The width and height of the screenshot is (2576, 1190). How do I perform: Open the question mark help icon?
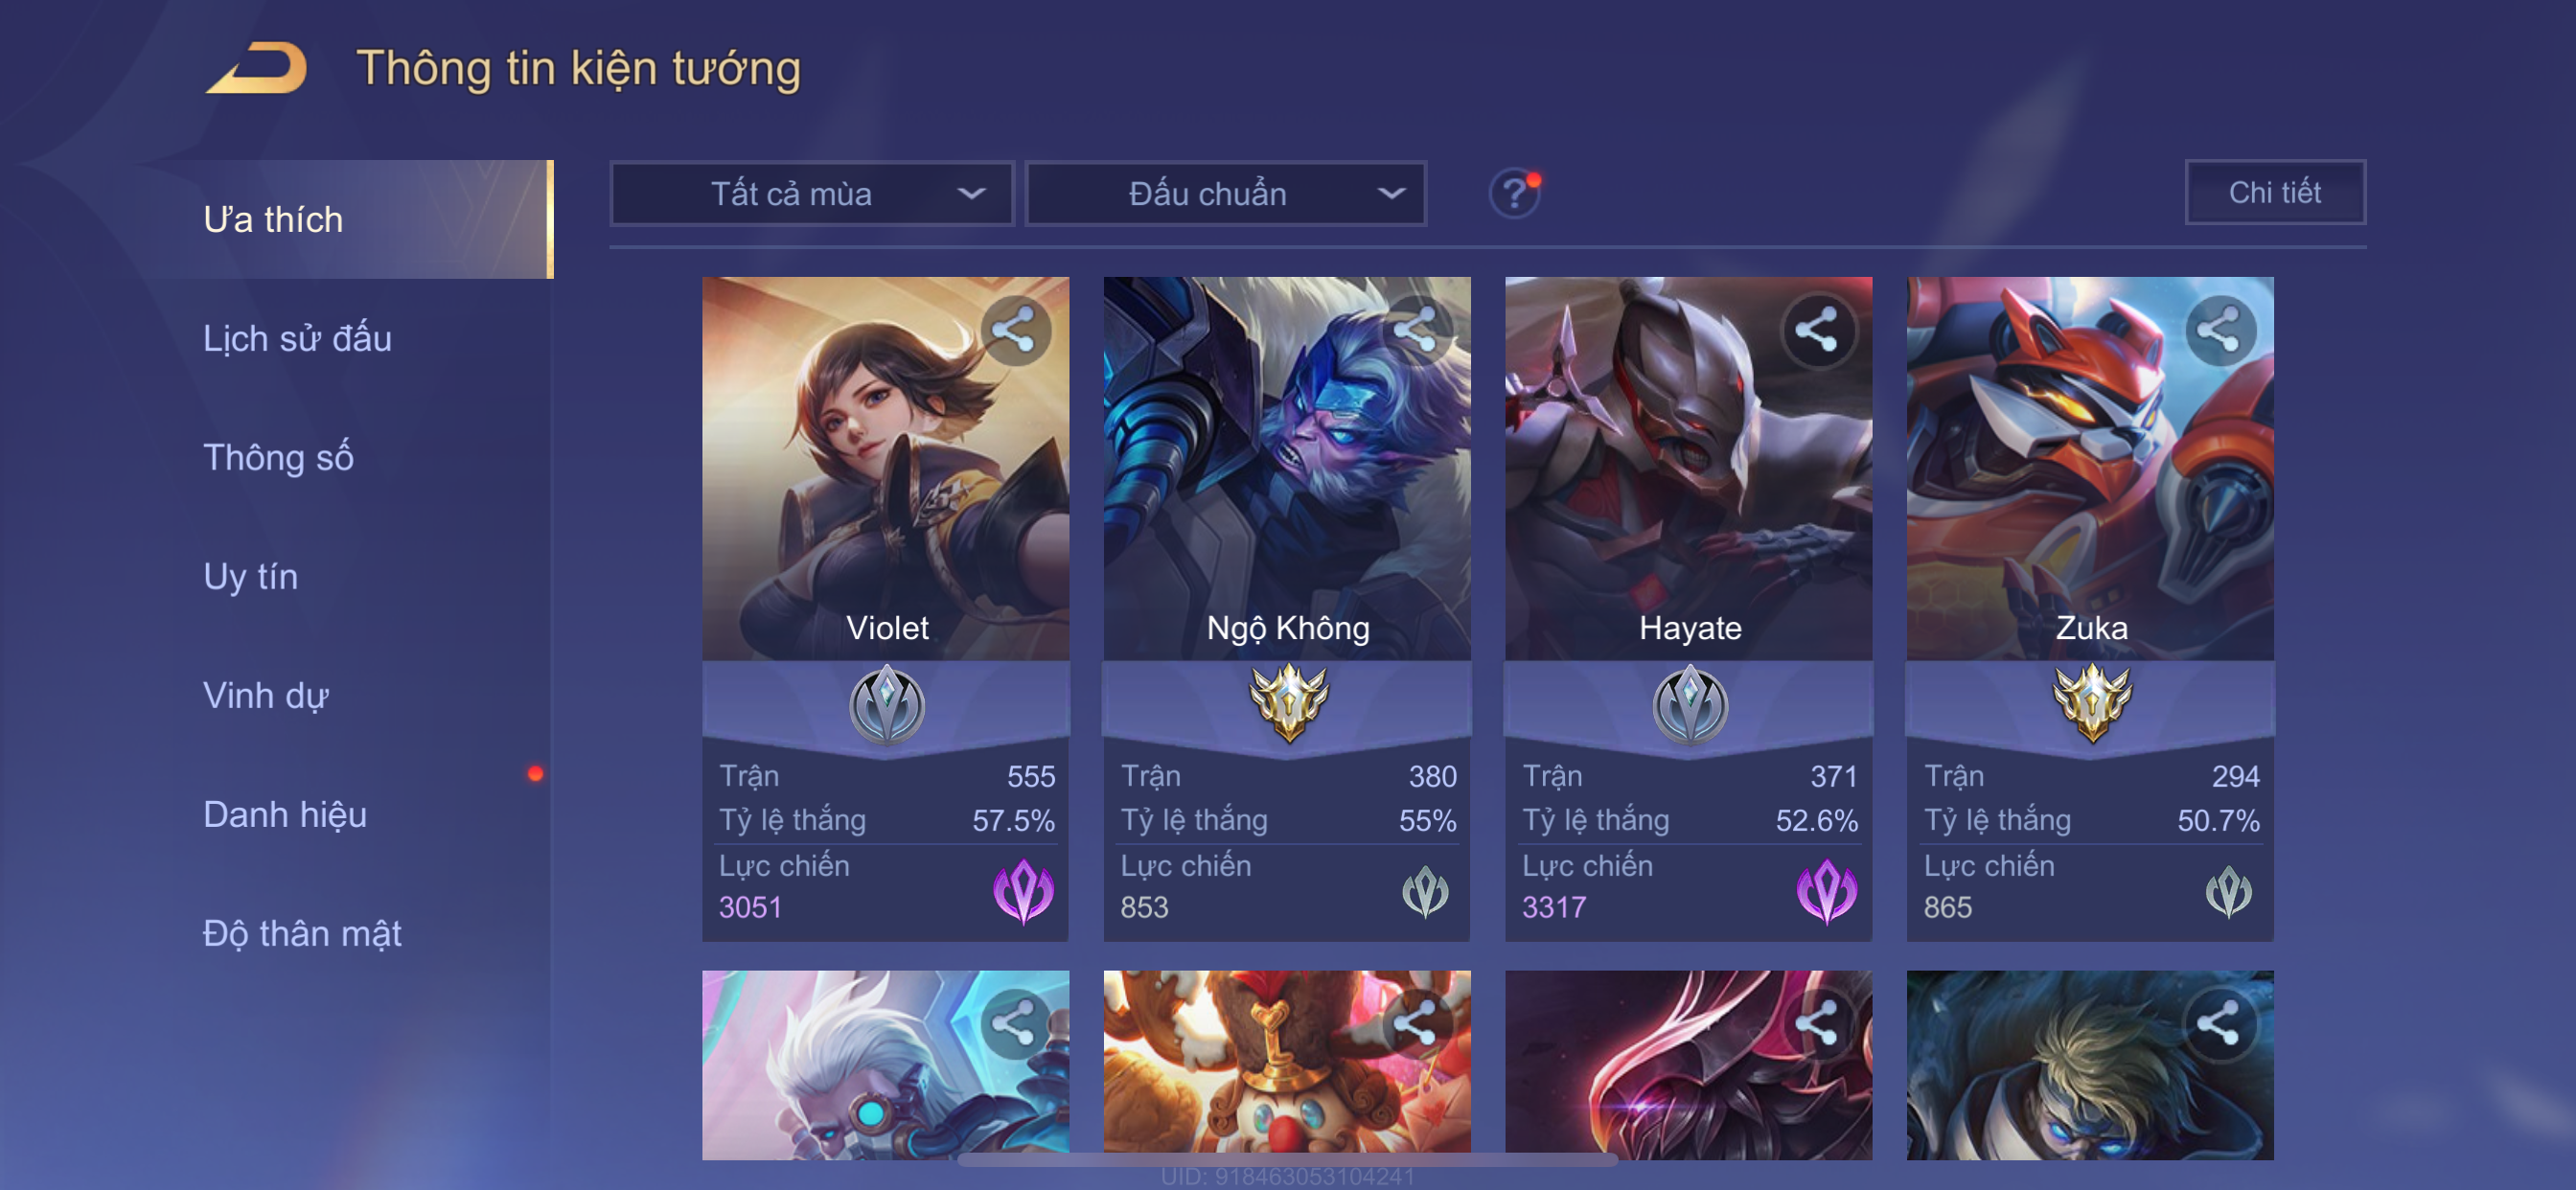(1515, 193)
